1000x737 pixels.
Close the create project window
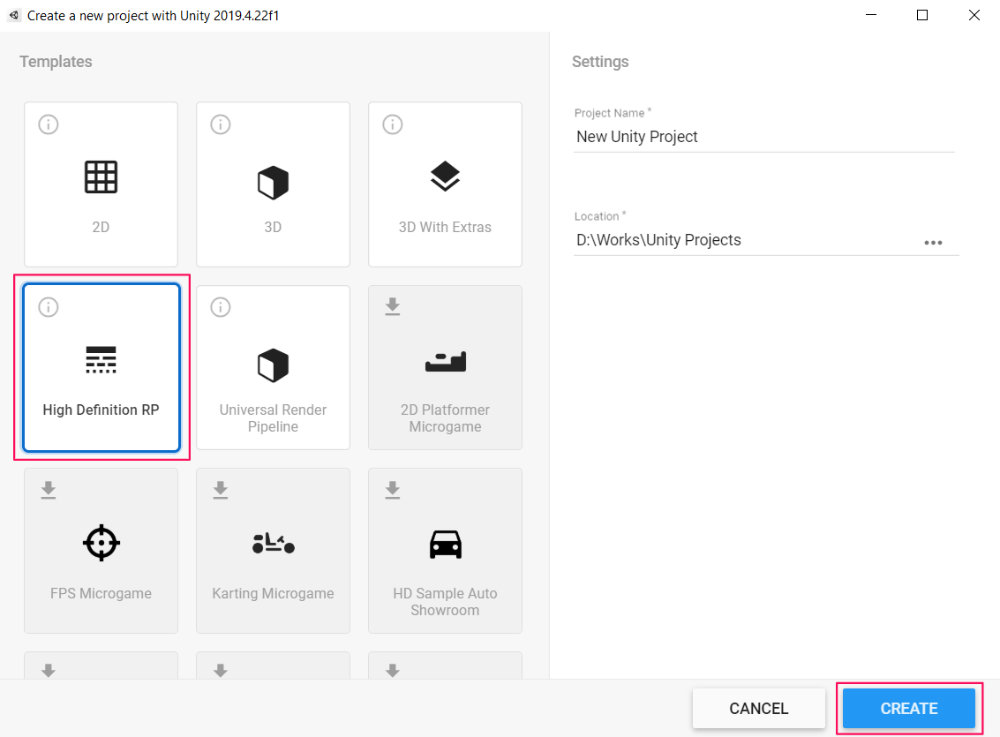tap(974, 15)
